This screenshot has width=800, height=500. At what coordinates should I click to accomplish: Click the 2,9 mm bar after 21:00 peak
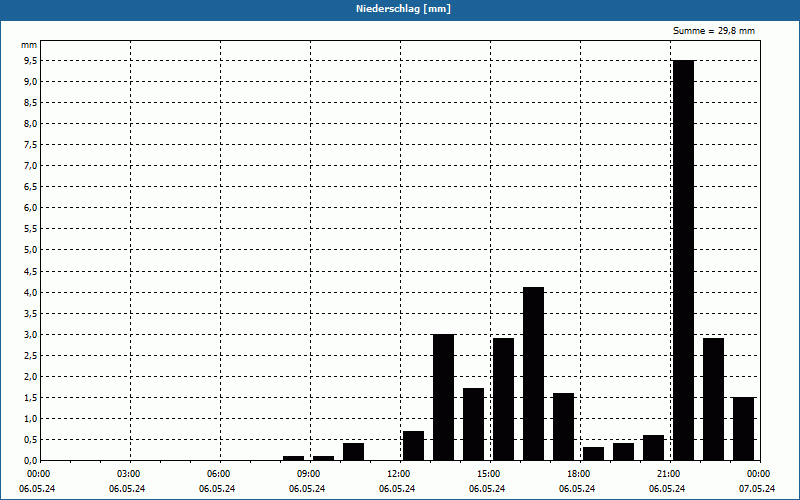[713, 399]
